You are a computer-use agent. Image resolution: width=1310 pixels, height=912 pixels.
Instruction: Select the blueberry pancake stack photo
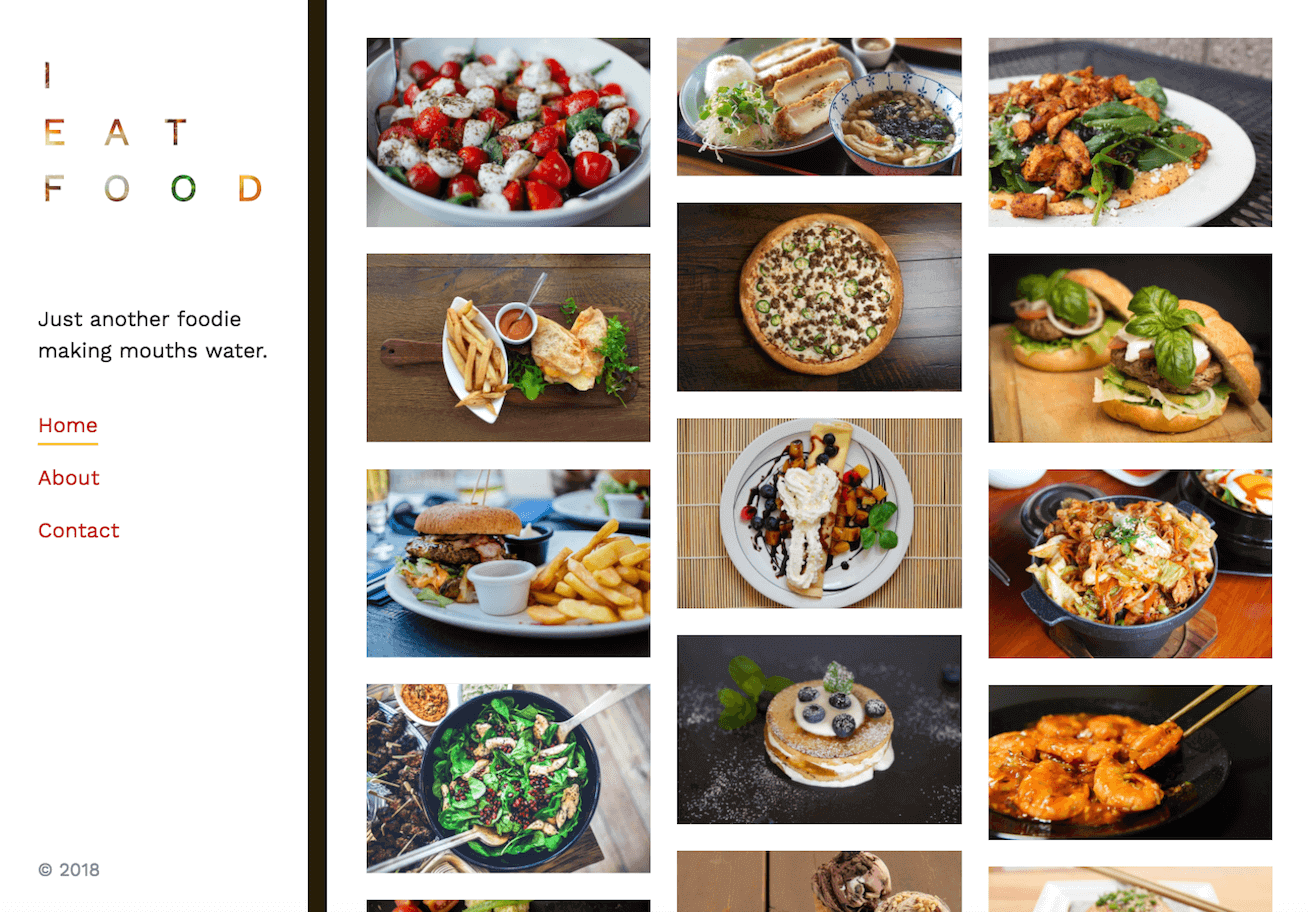819,729
